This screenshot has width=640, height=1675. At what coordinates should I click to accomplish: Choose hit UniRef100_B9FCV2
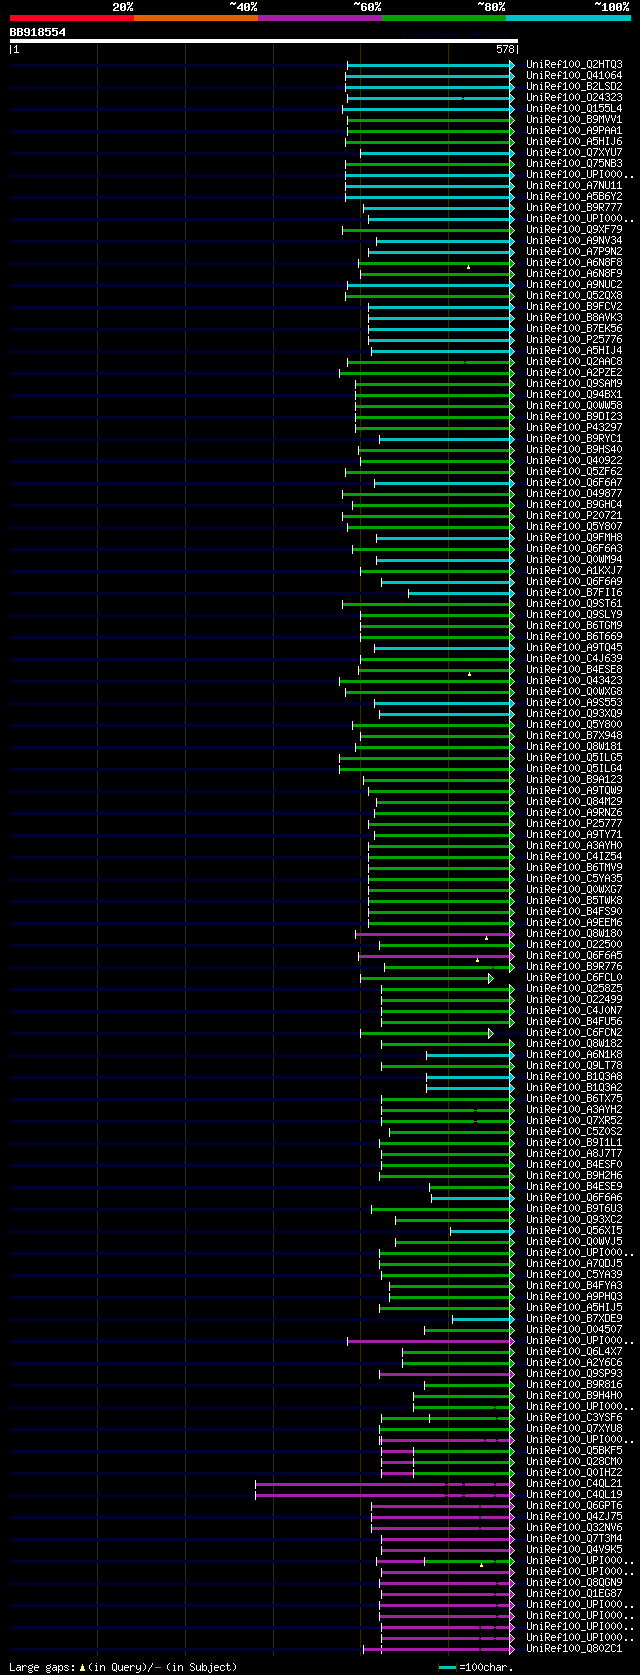click(574, 306)
